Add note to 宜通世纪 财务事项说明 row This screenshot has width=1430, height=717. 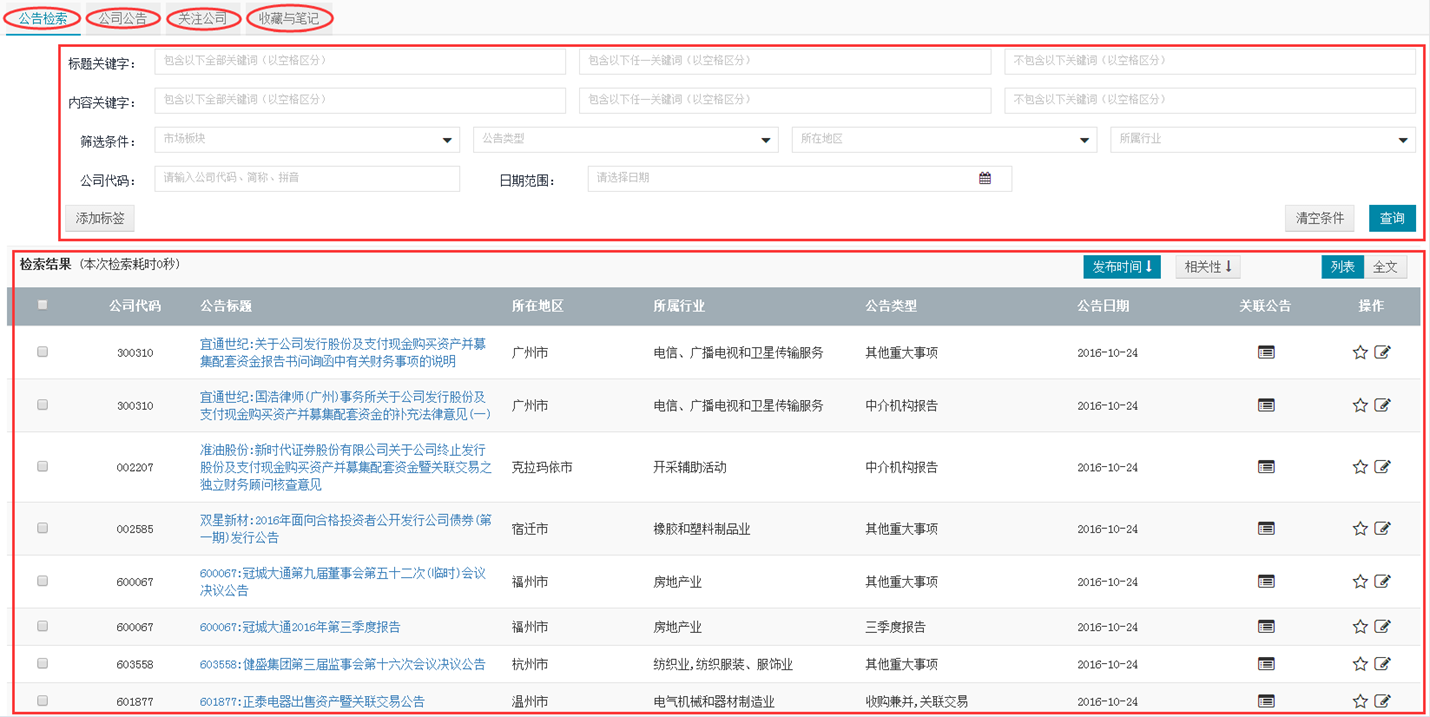[1383, 352]
